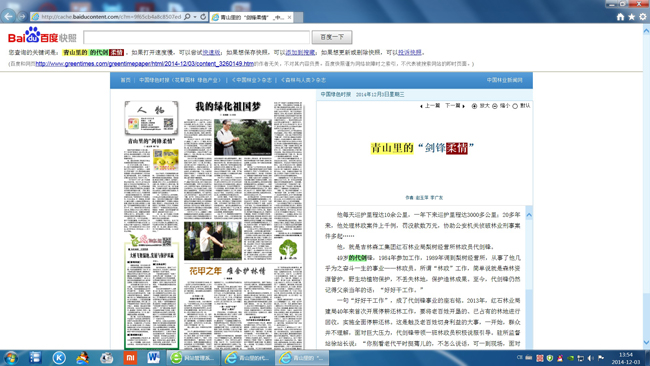
Task: Click the green shield icon in system tray
Action: pyautogui.click(x=550, y=358)
